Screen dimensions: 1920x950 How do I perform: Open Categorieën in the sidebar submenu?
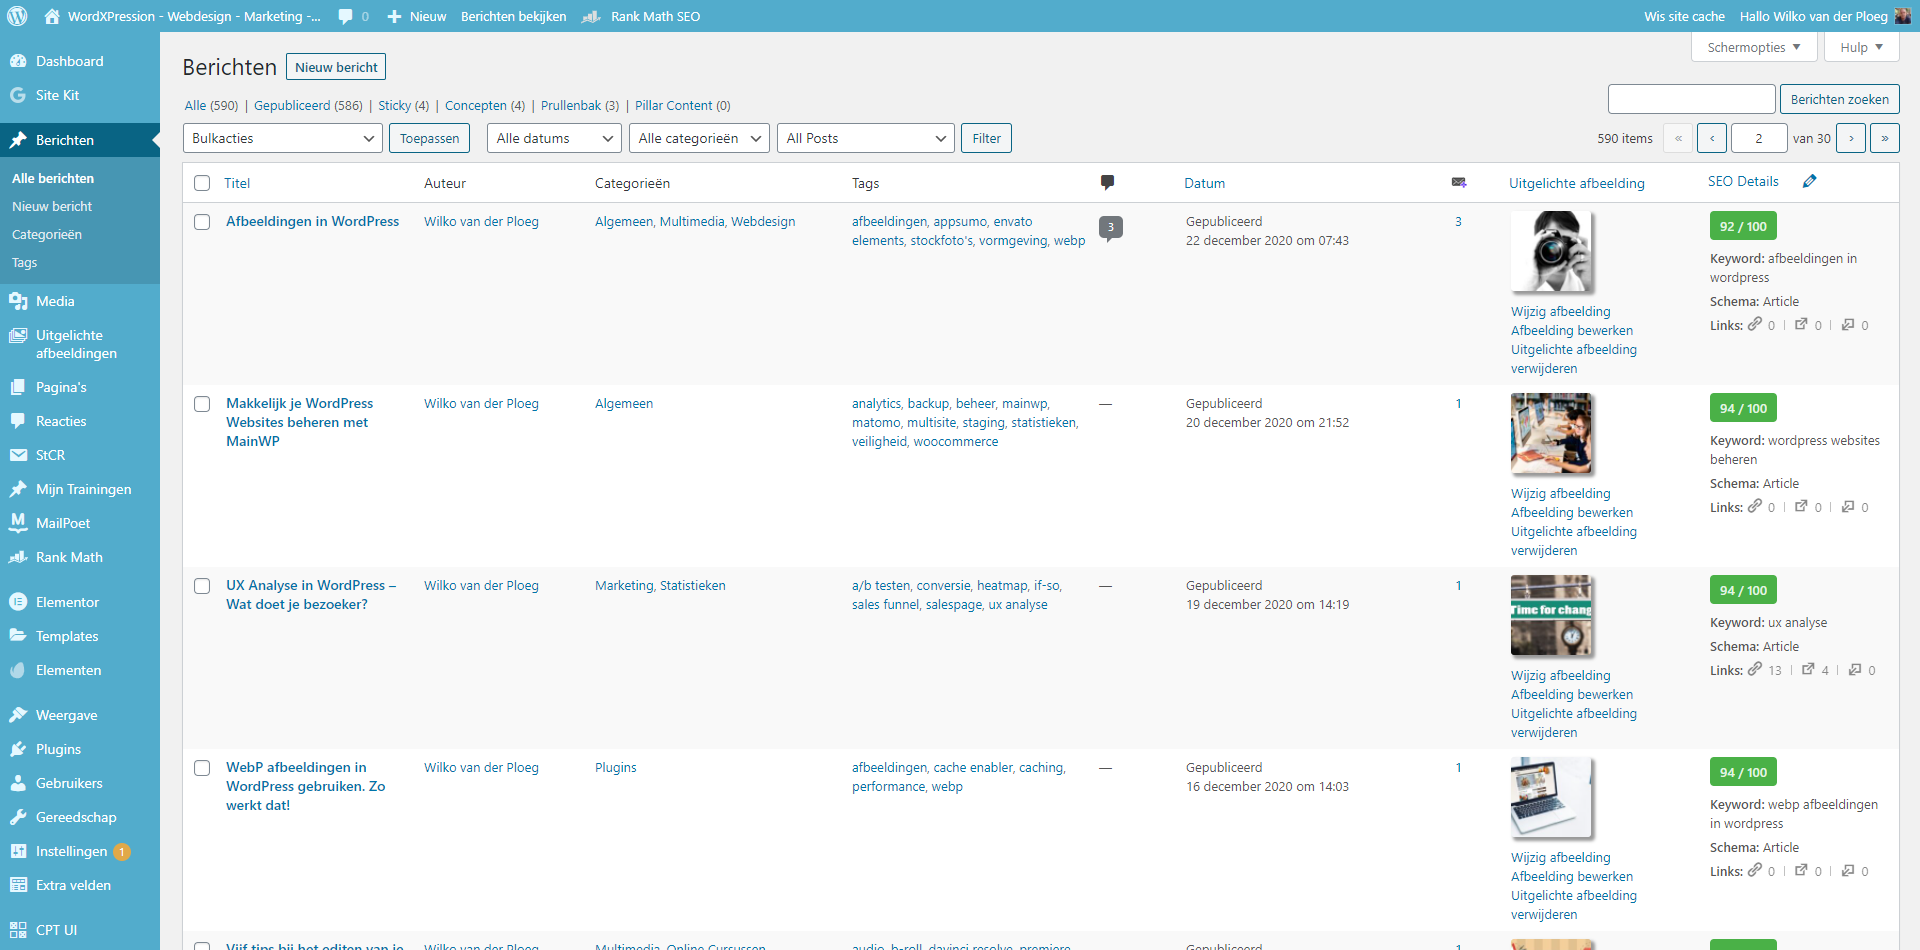coord(47,234)
